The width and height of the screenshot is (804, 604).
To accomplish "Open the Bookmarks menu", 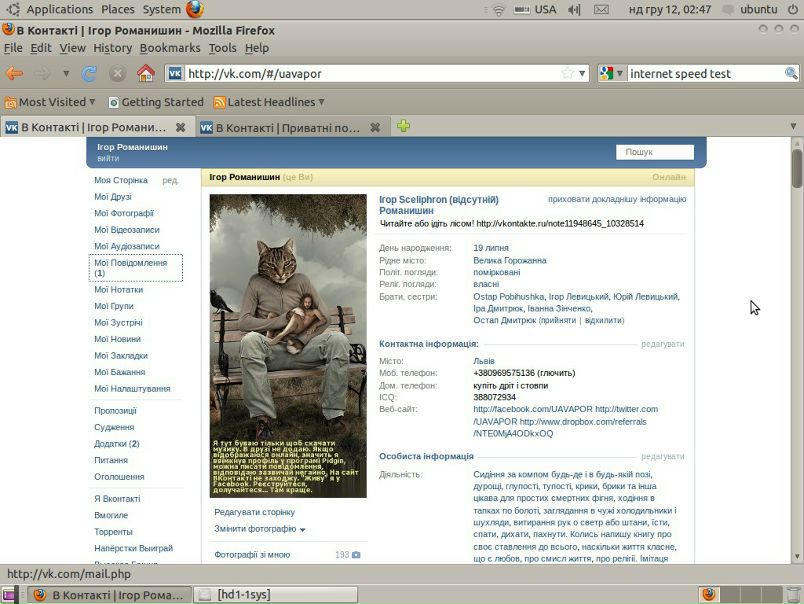I will click(x=169, y=47).
